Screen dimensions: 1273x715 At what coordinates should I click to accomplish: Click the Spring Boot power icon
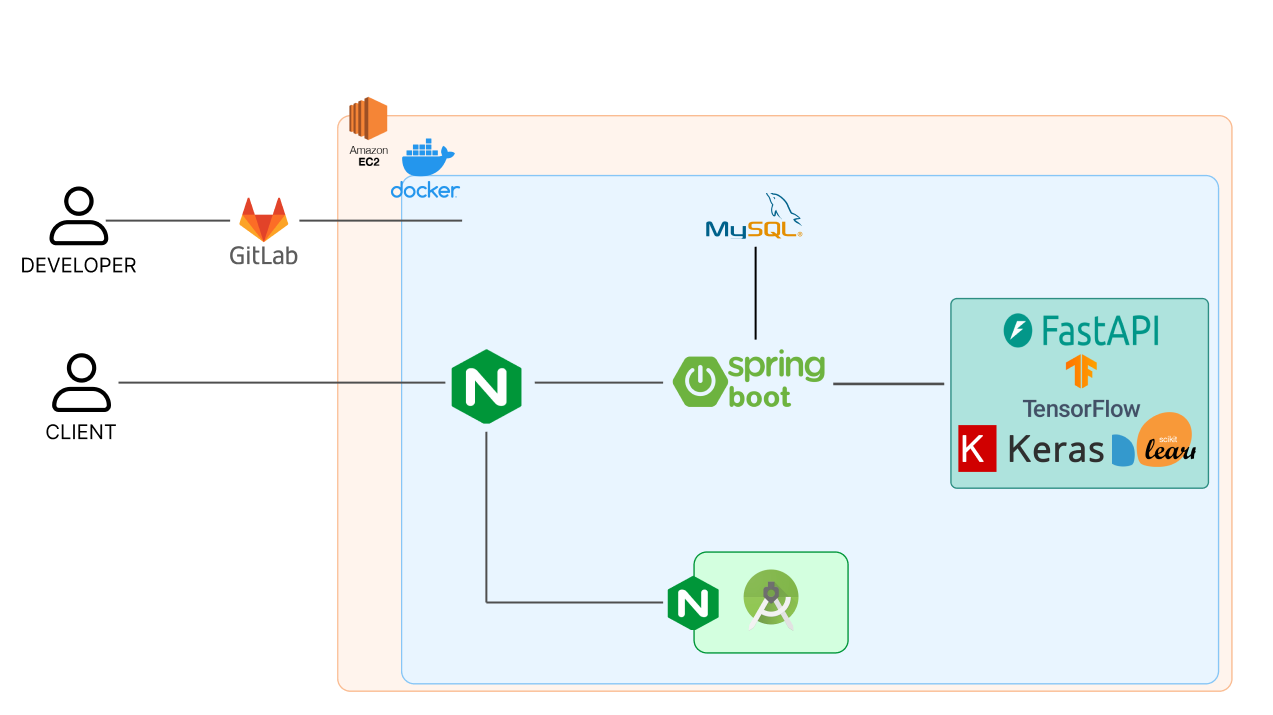(699, 382)
